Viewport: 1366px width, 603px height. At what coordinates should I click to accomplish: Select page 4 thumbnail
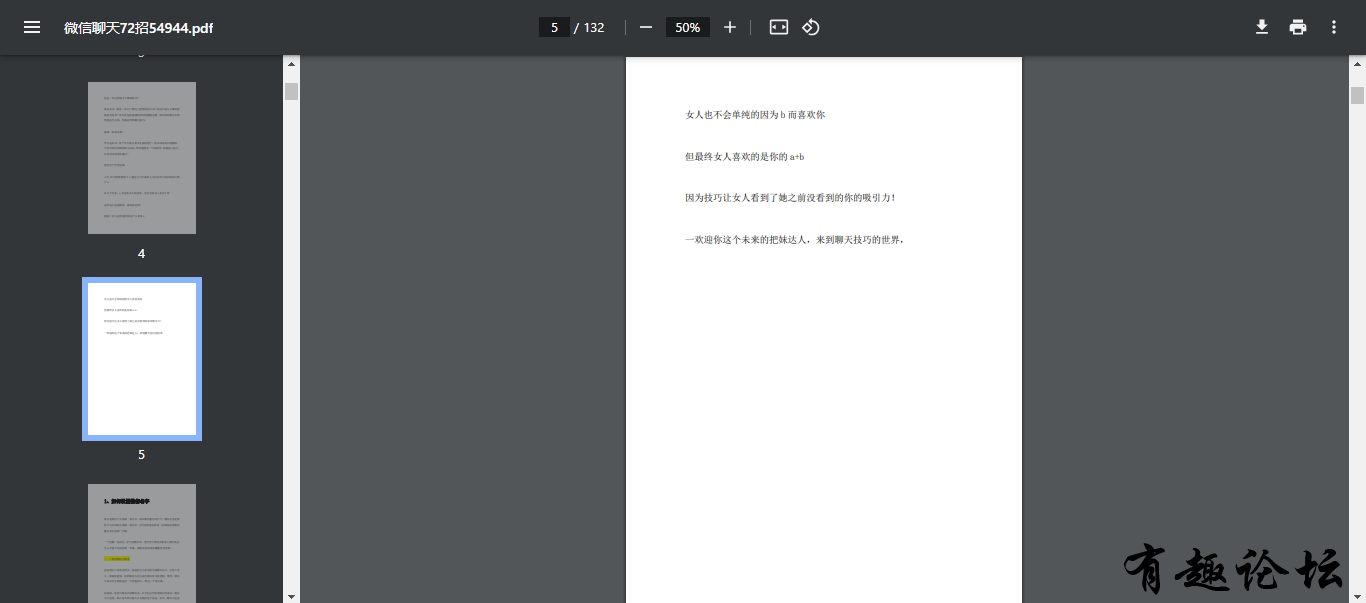coord(142,158)
